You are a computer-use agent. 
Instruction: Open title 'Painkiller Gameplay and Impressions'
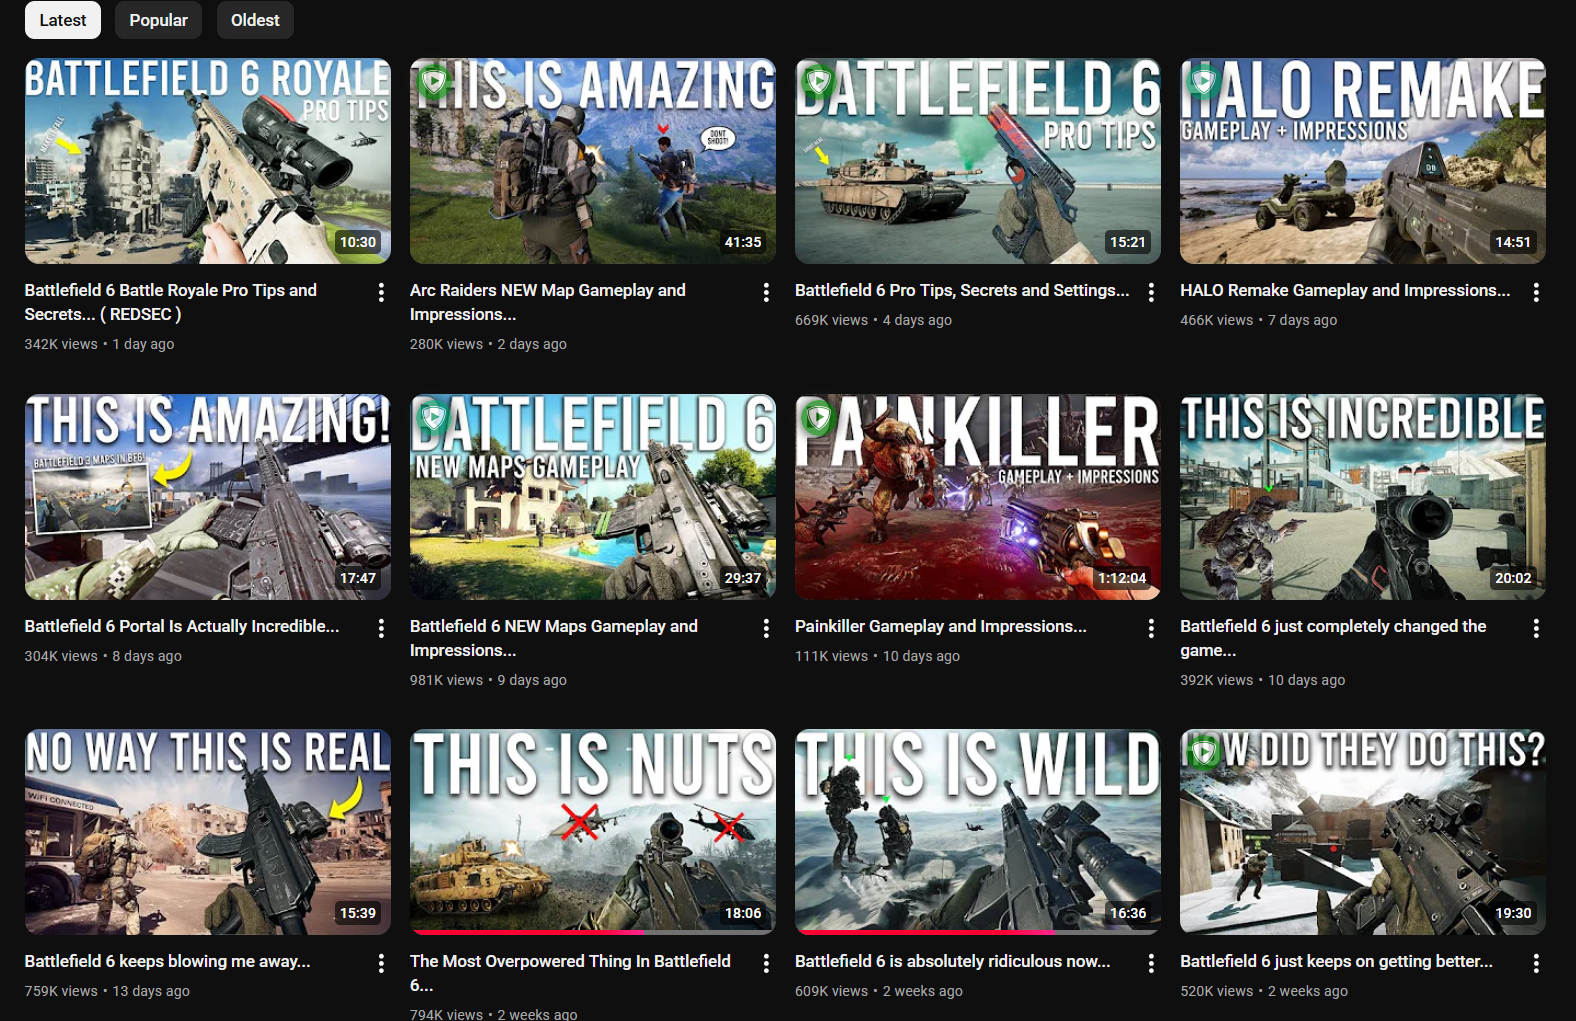pos(941,626)
